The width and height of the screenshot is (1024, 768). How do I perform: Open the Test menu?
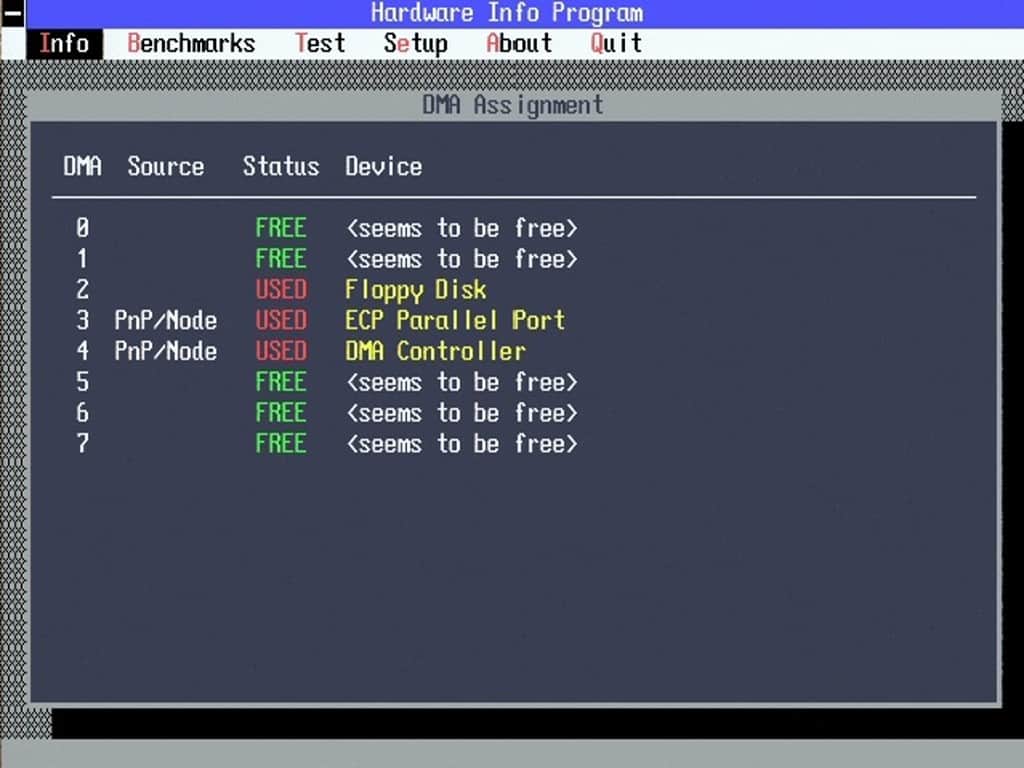click(320, 44)
